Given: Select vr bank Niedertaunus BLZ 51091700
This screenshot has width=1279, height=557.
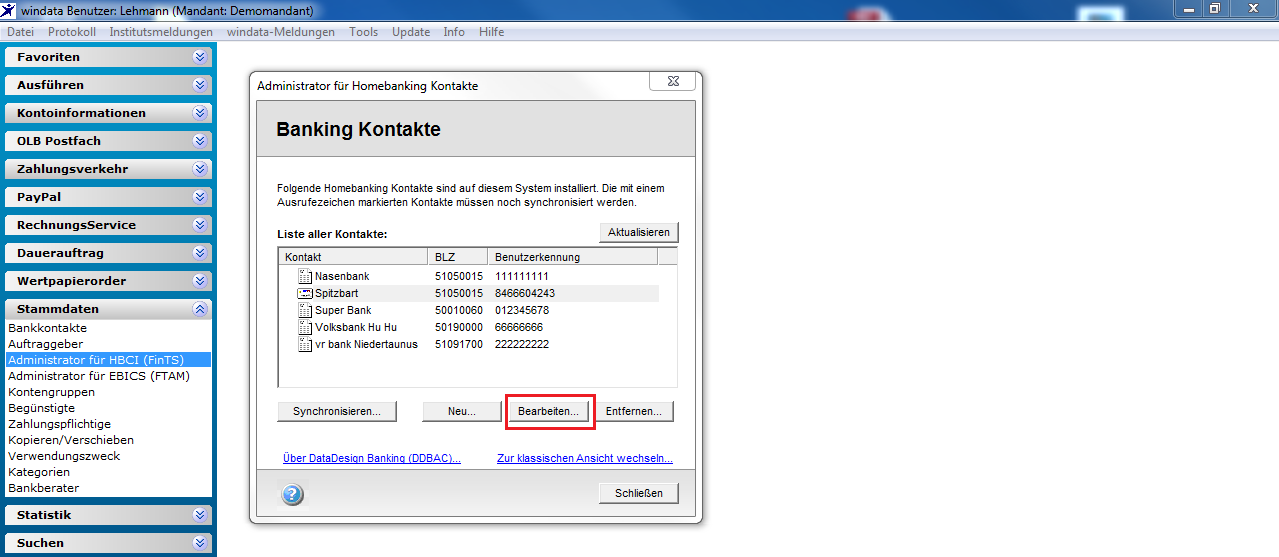Looking at the screenshot, I should [459, 344].
